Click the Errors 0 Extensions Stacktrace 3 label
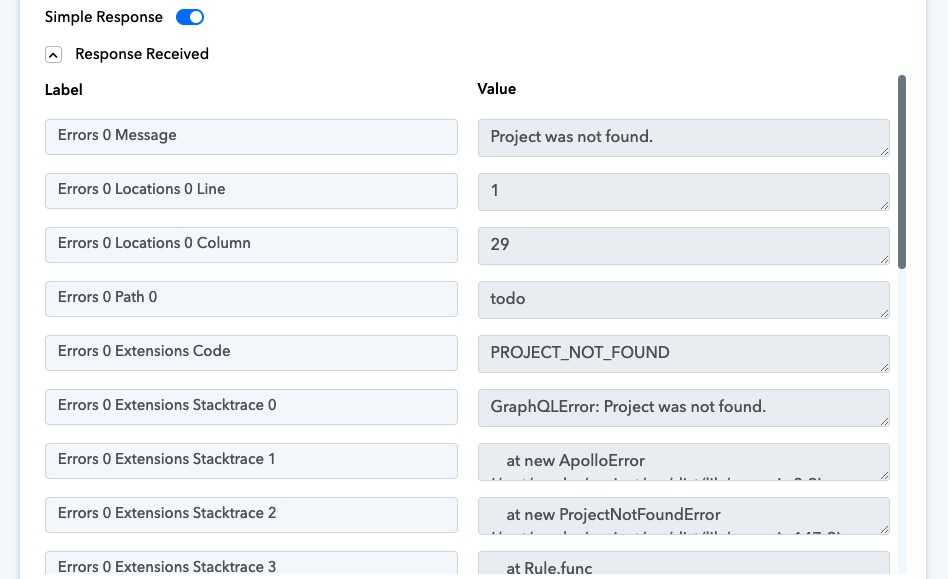The image size is (948, 579). [x=251, y=565]
